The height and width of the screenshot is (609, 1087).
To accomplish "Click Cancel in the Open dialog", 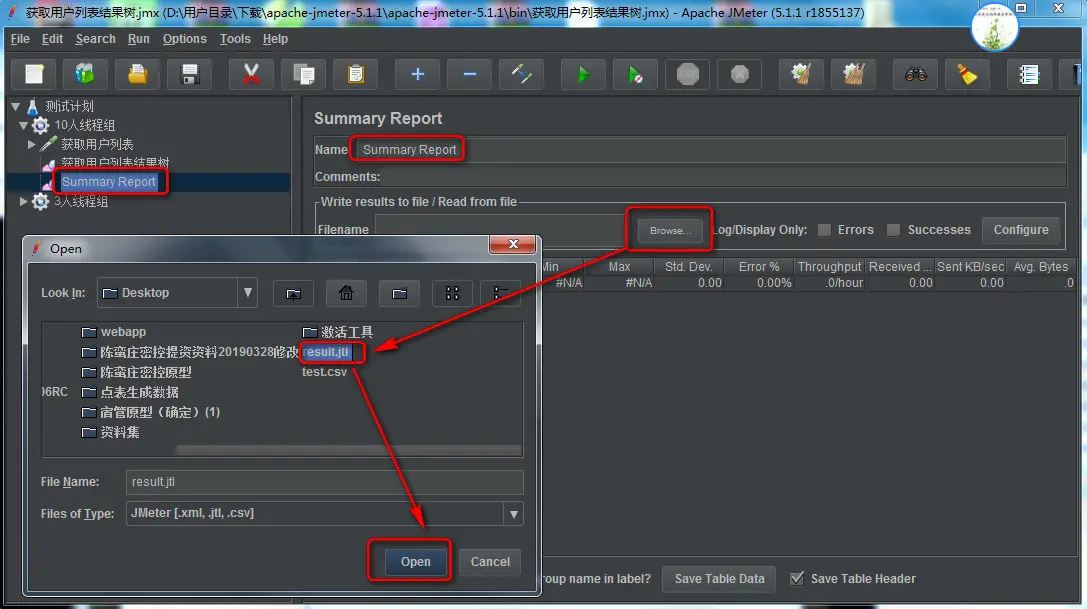I will (490, 561).
